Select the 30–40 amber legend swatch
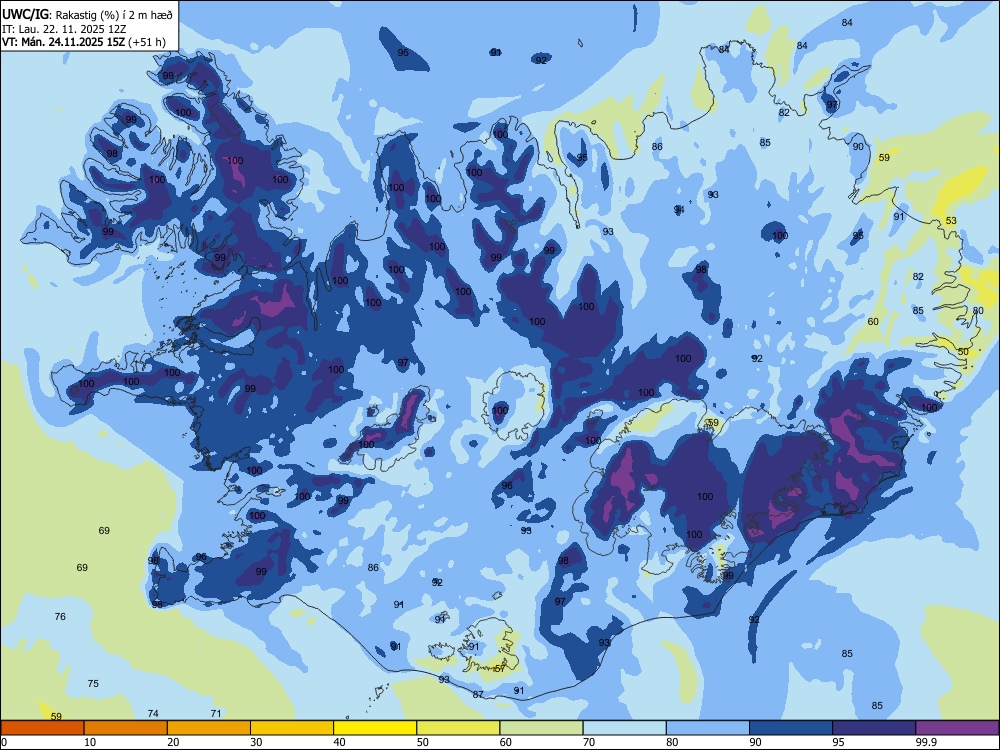Image resolution: width=1000 pixels, height=750 pixels. [x=292, y=728]
